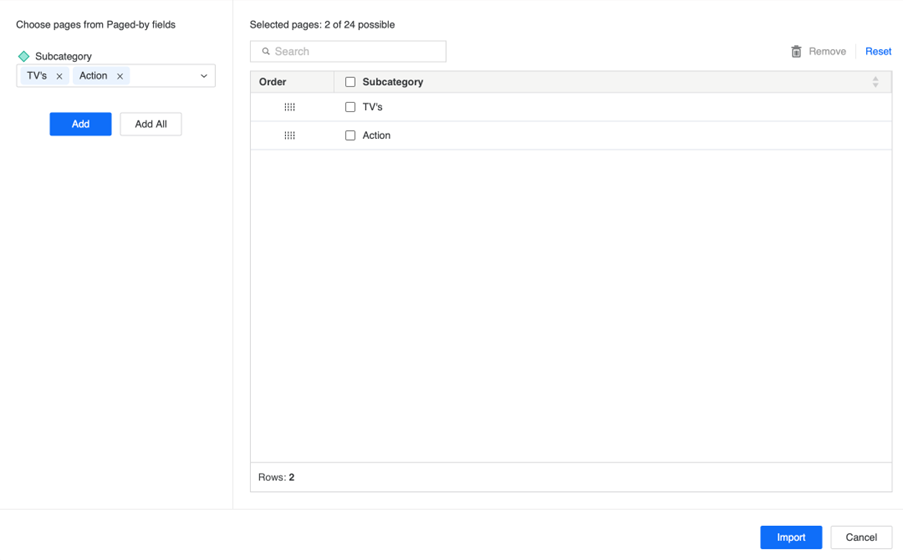
Task: Expand the Subcategory dropdown chevron
Action: click(204, 76)
